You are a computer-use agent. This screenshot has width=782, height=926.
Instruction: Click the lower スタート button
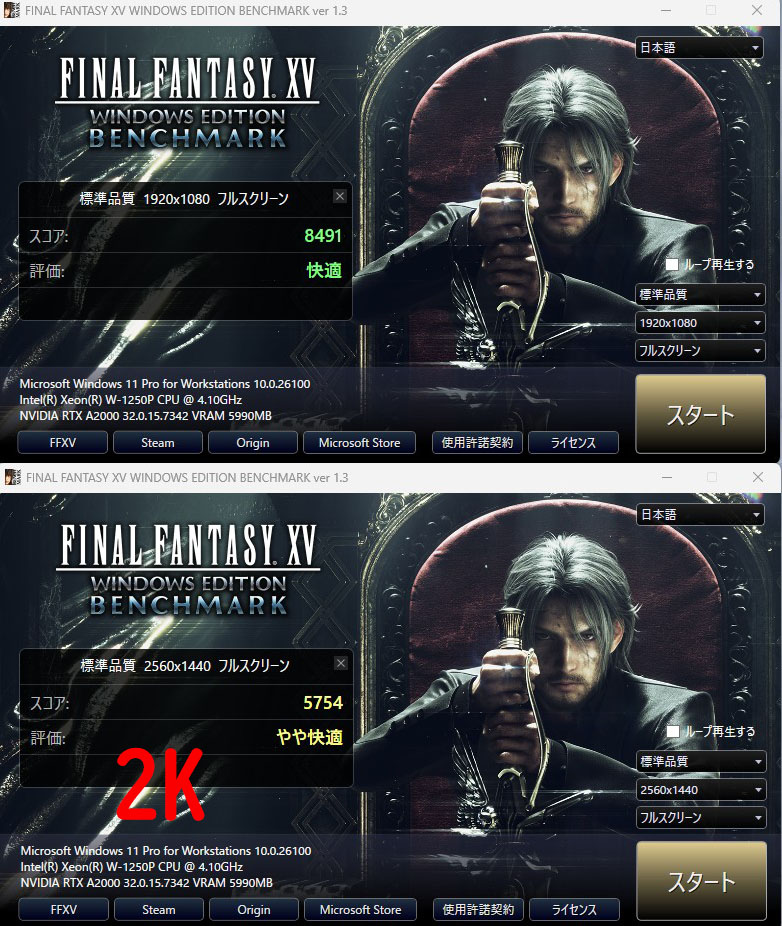pos(702,881)
